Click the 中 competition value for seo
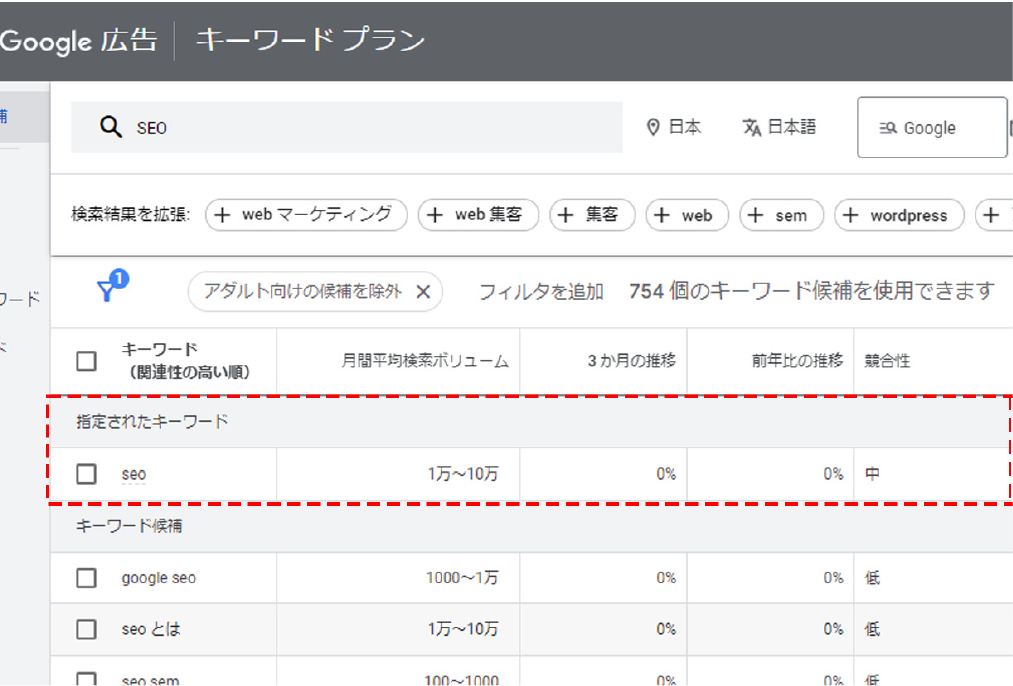This screenshot has height=686, width=1013. point(872,474)
